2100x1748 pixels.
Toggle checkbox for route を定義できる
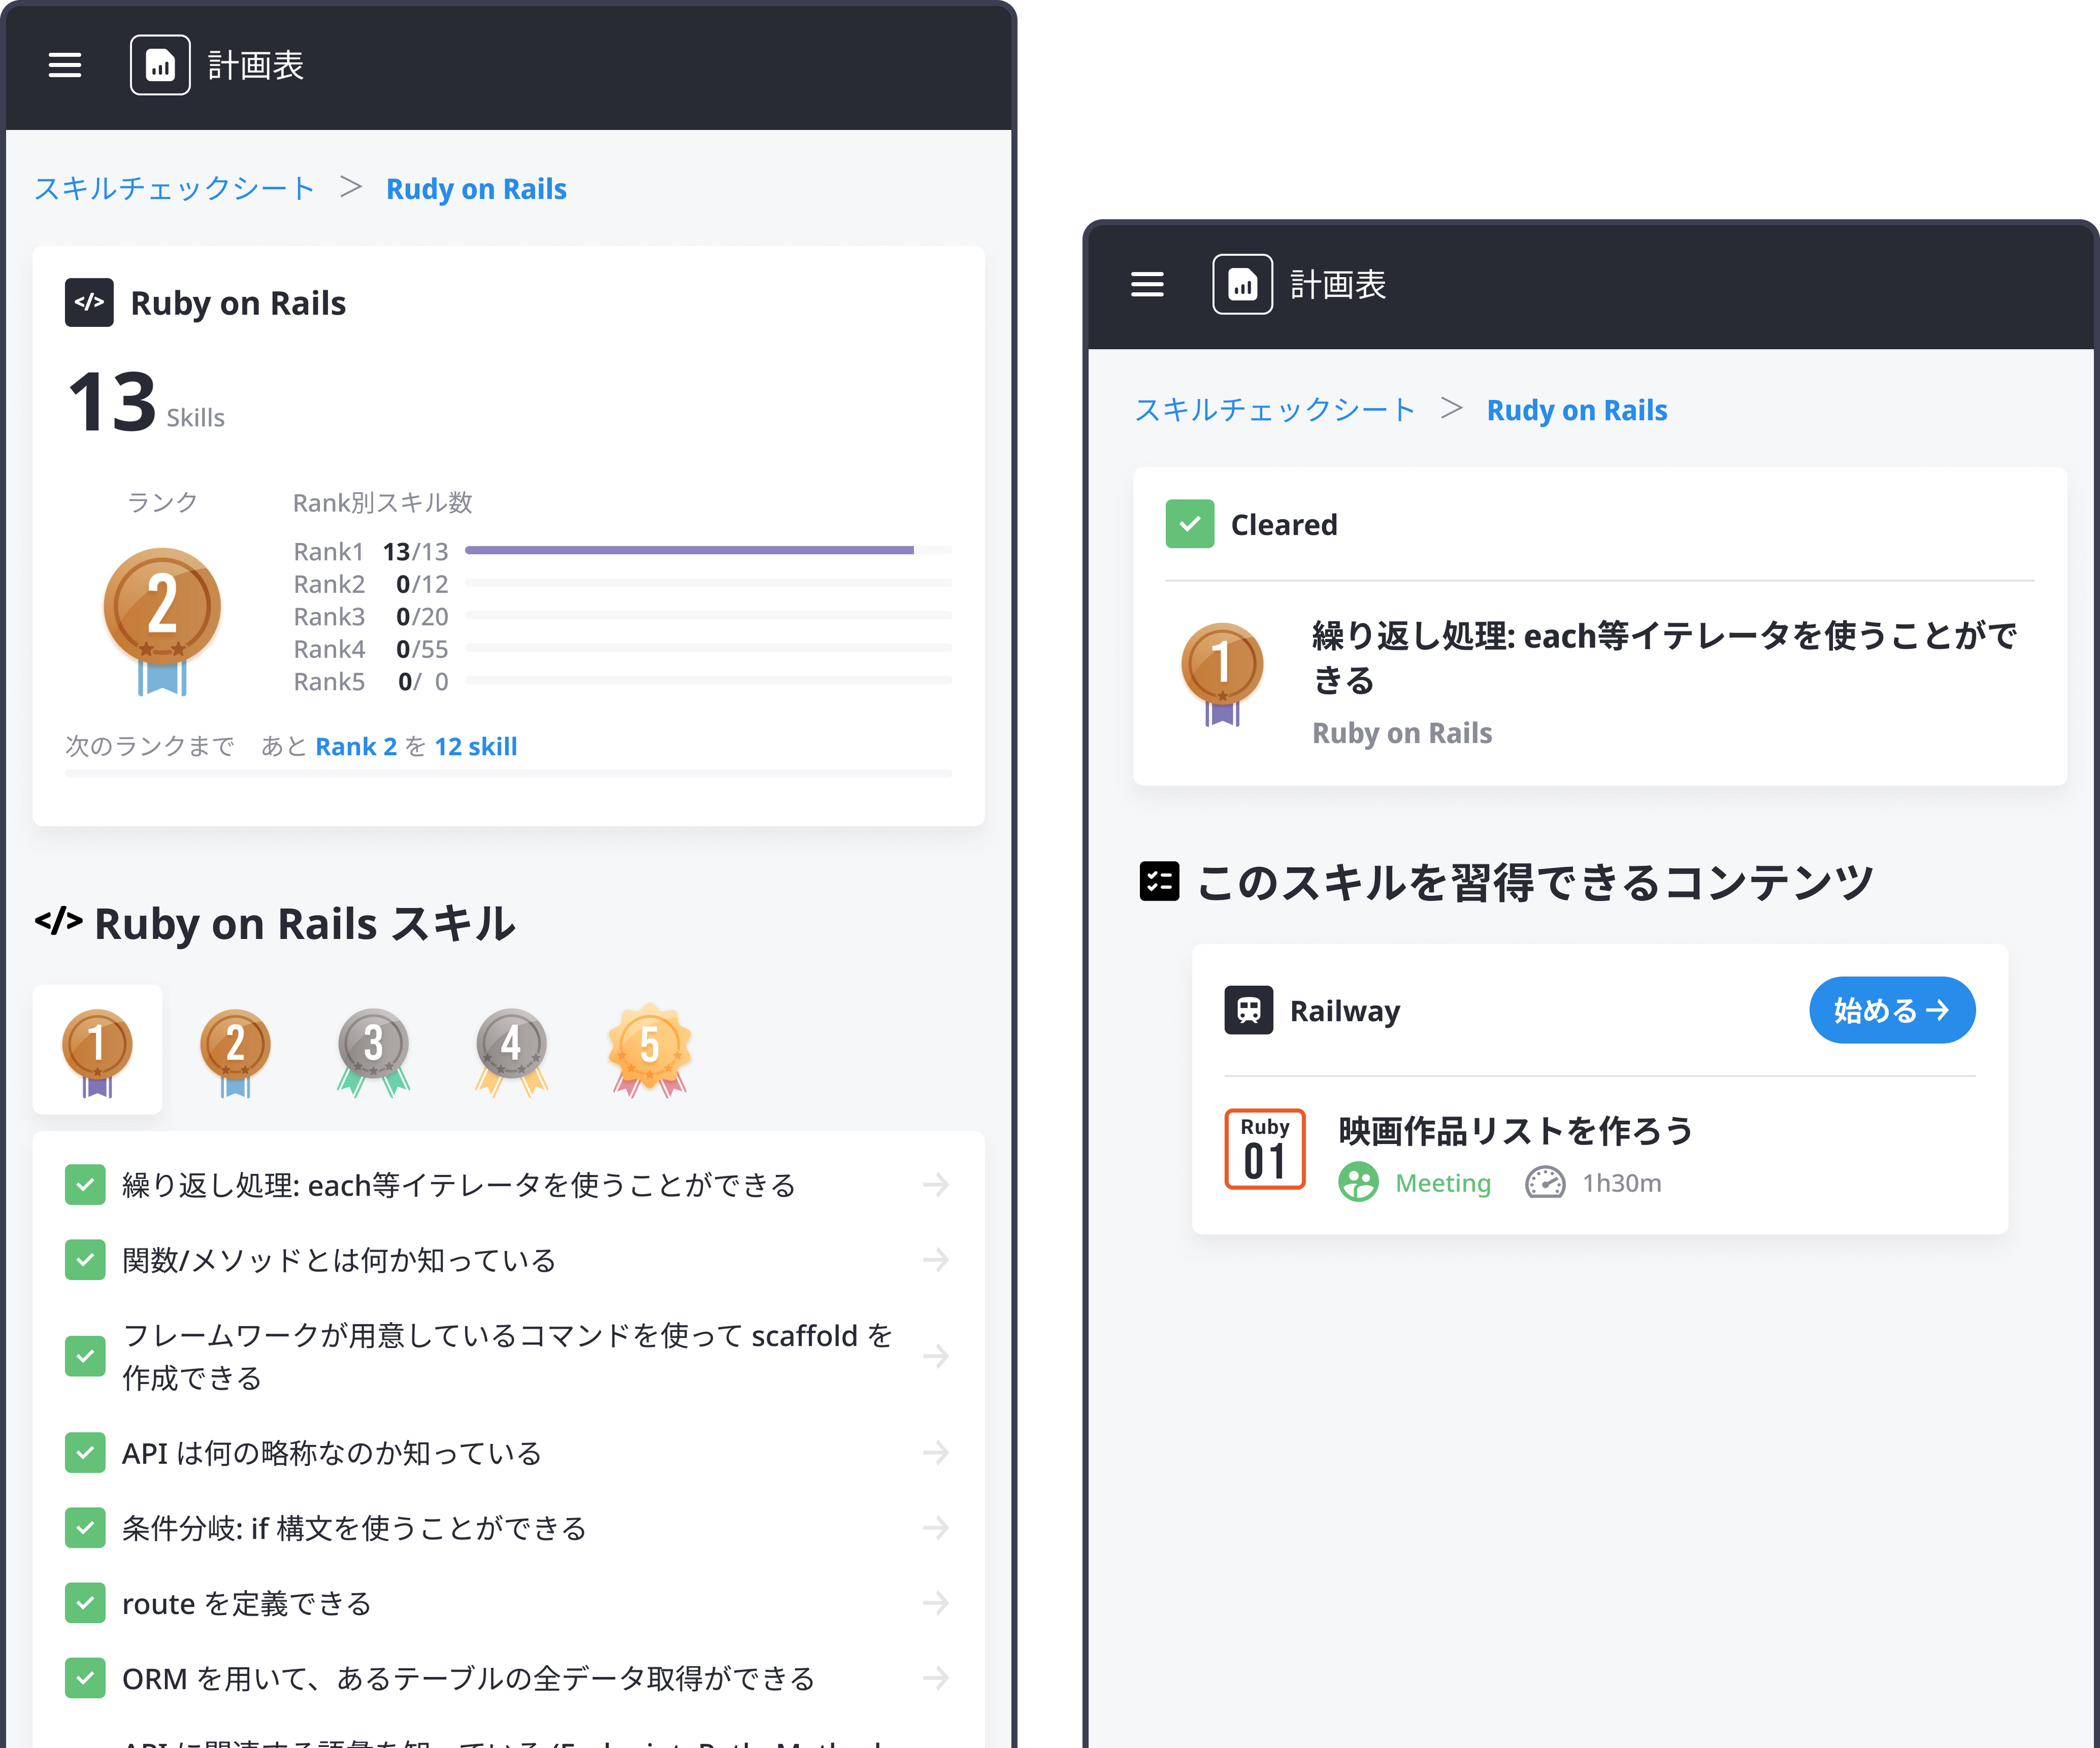tap(85, 1603)
